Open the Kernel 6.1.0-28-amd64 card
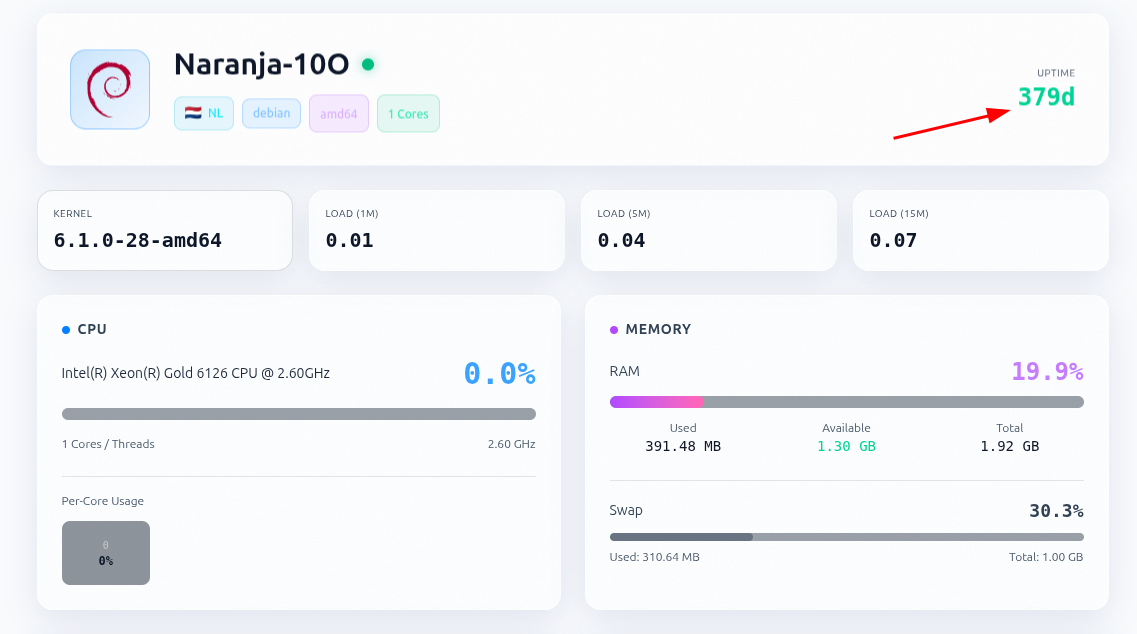Screen dimensions: 1137x634 [165, 230]
